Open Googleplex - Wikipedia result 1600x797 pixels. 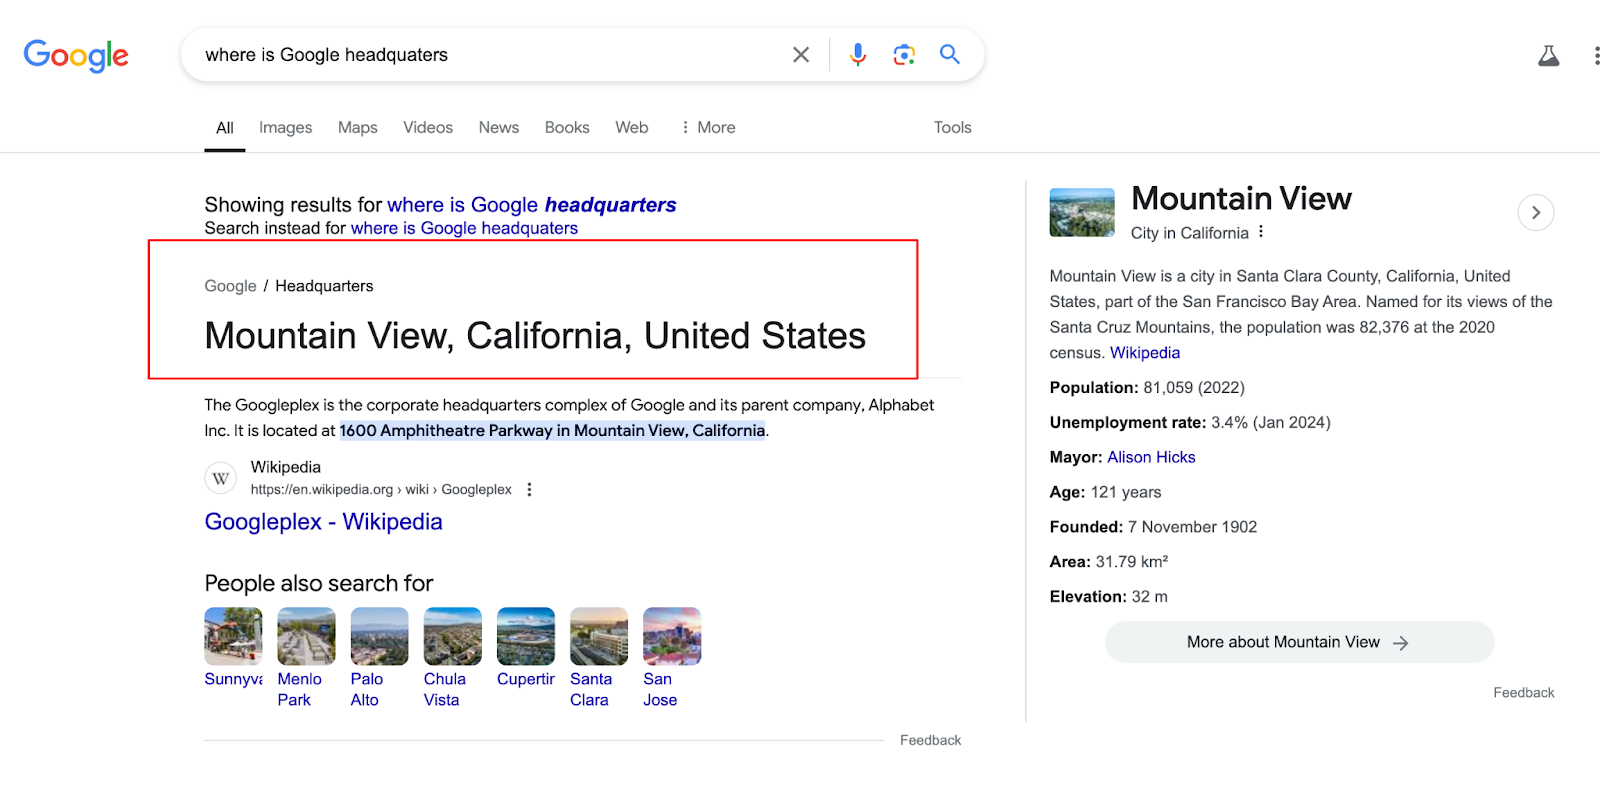point(324,522)
